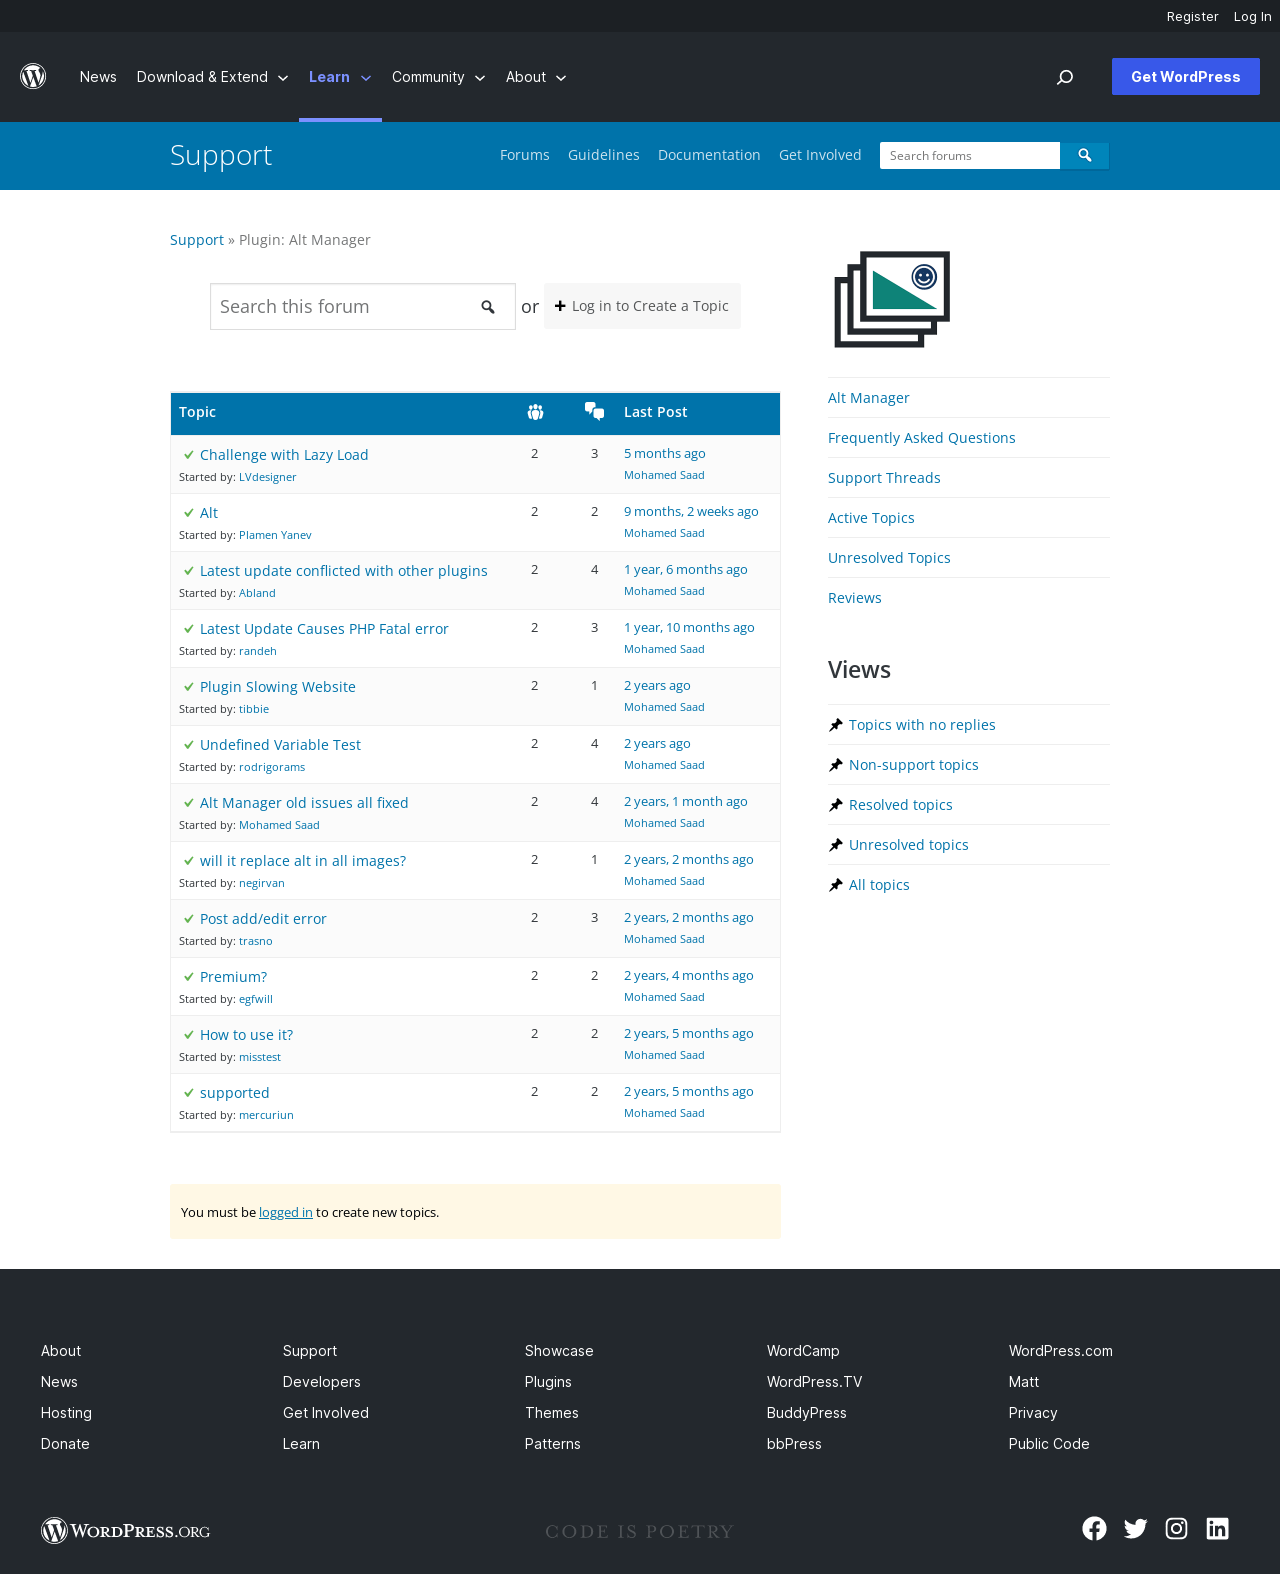The image size is (1280, 1574).
Task: Click resolved checkmark on Plugin Slowing Website
Action: pyautogui.click(x=189, y=687)
